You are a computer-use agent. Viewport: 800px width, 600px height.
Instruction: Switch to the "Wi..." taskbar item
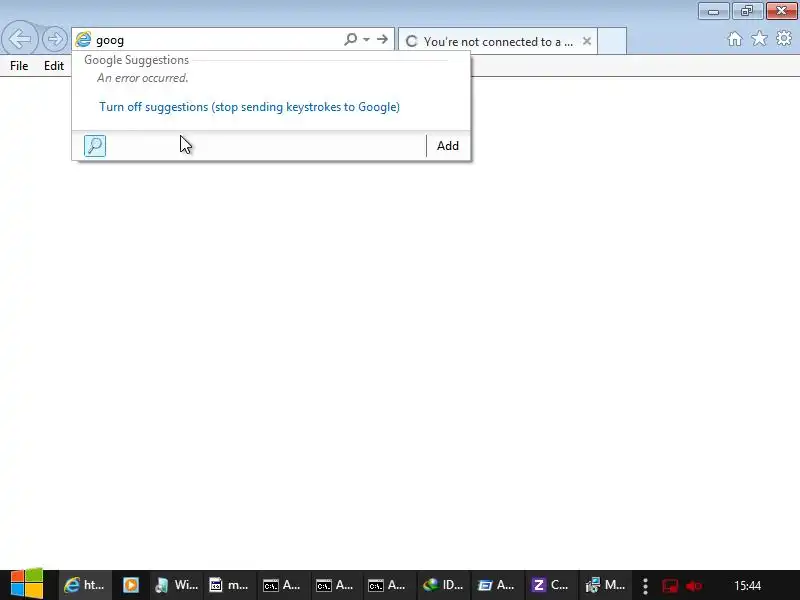[x=177, y=585]
